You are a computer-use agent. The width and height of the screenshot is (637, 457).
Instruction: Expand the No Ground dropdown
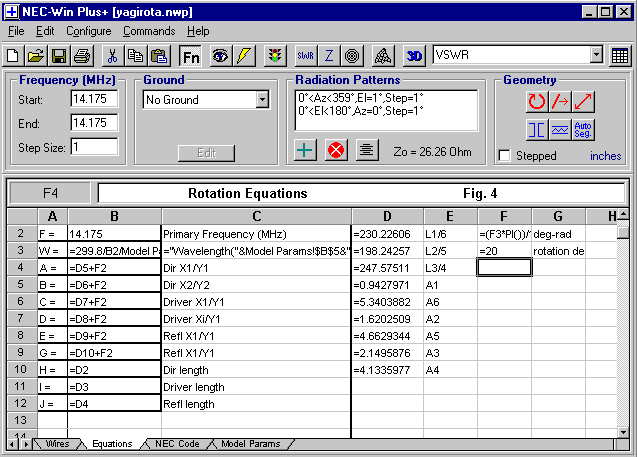262,100
